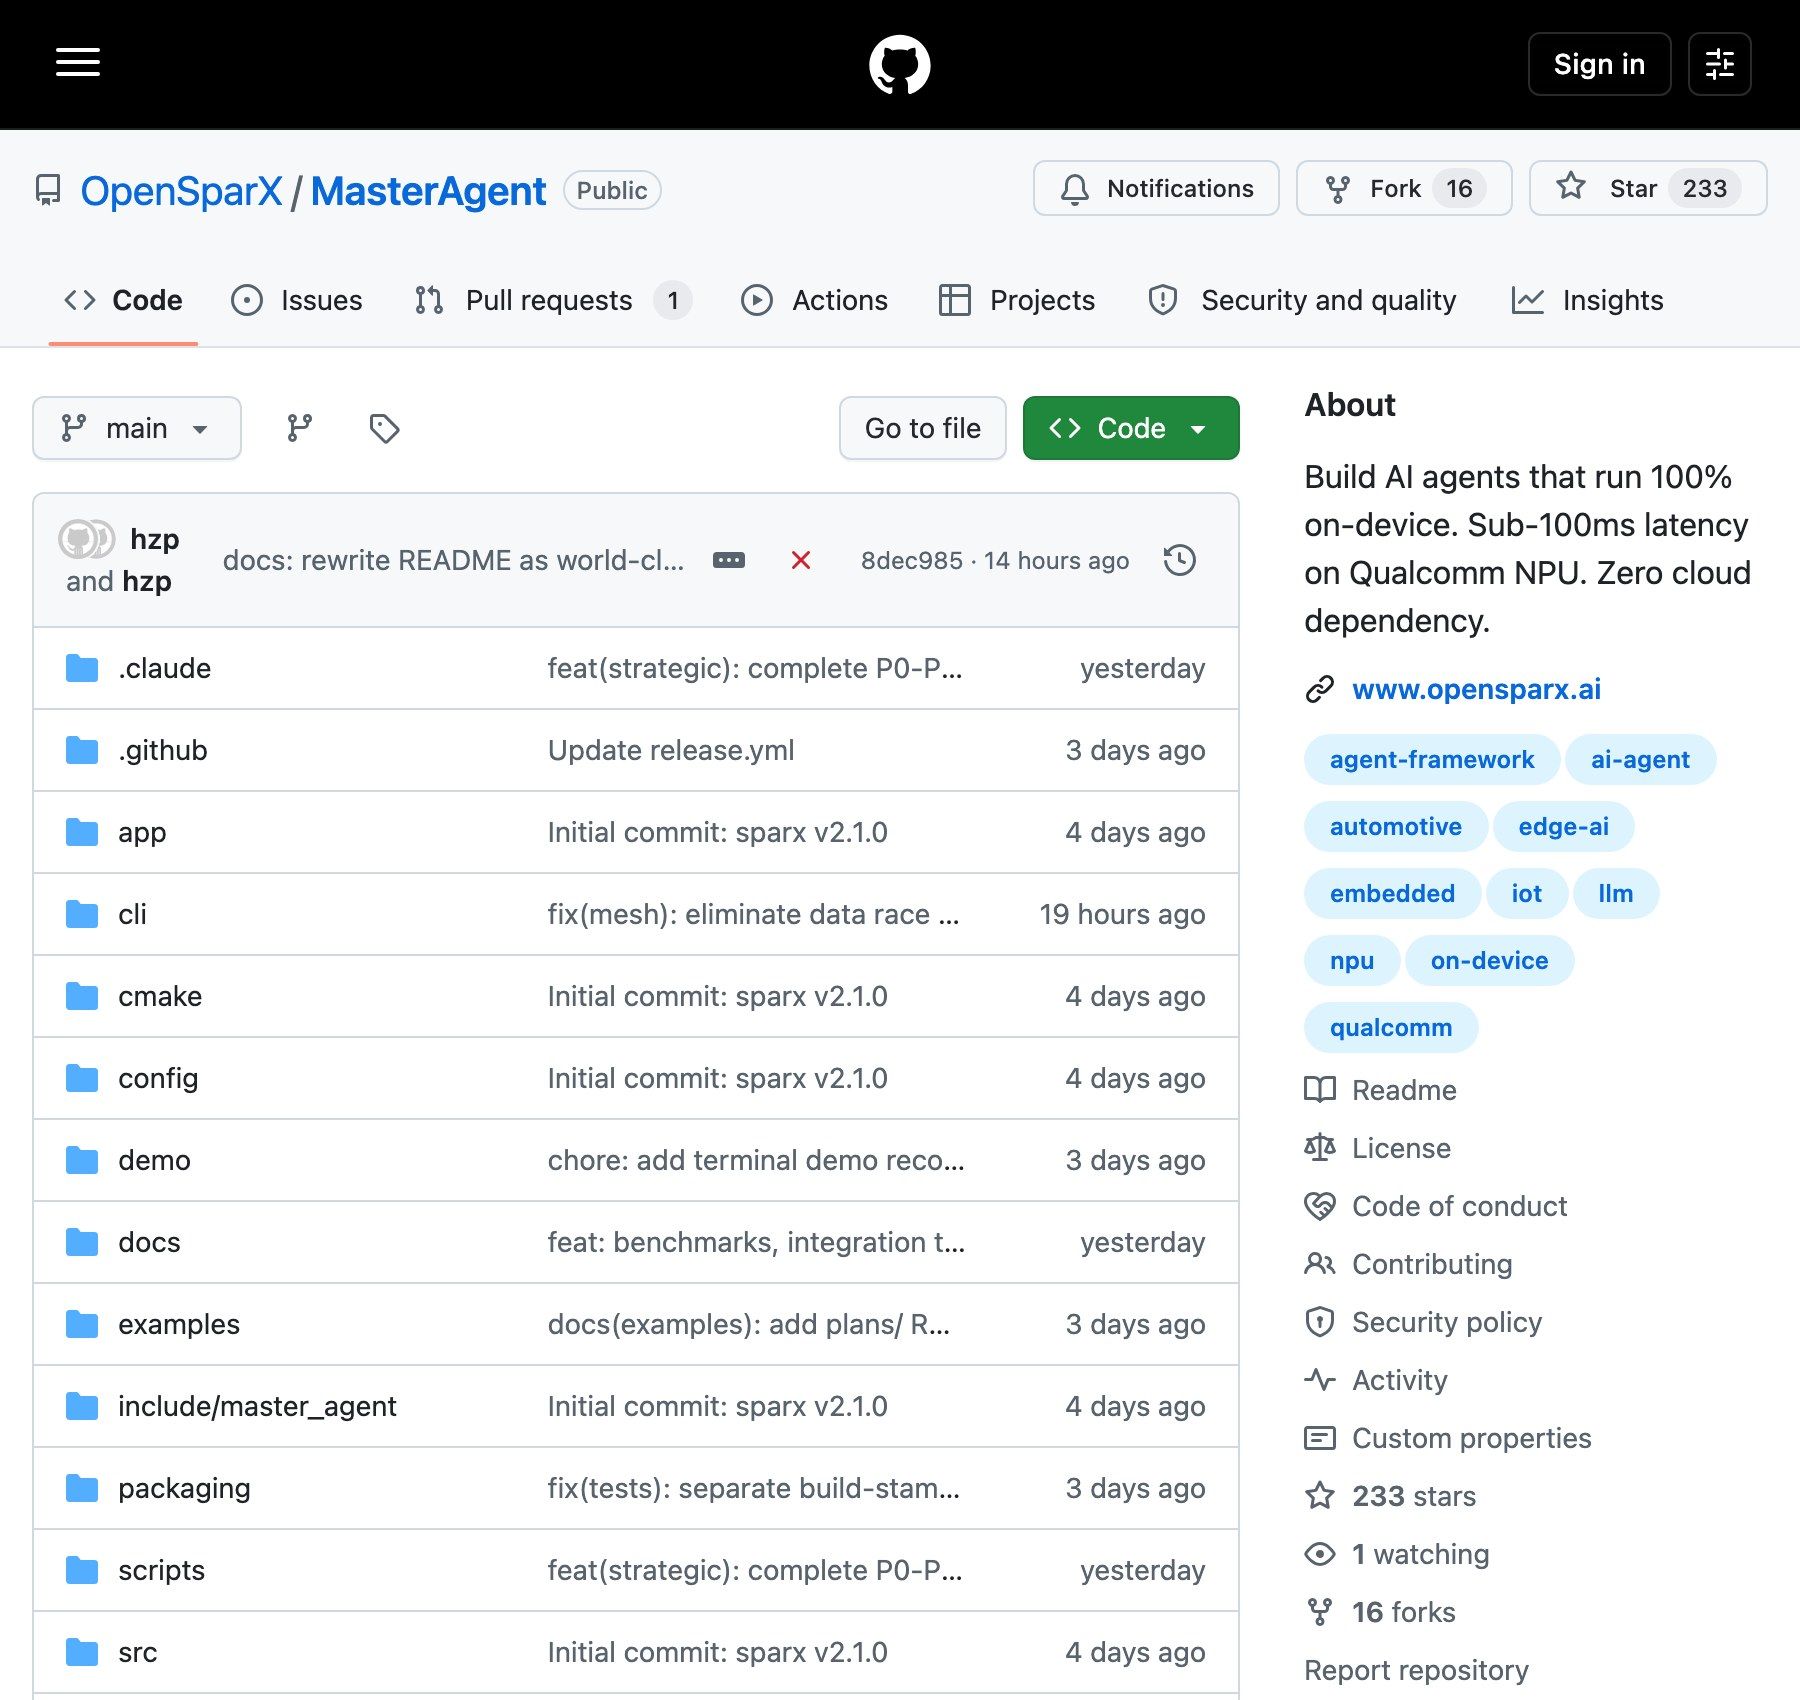Select the ai-agent topic tag
The height and width of the screenshot is (1700, 1800).
1640,760
